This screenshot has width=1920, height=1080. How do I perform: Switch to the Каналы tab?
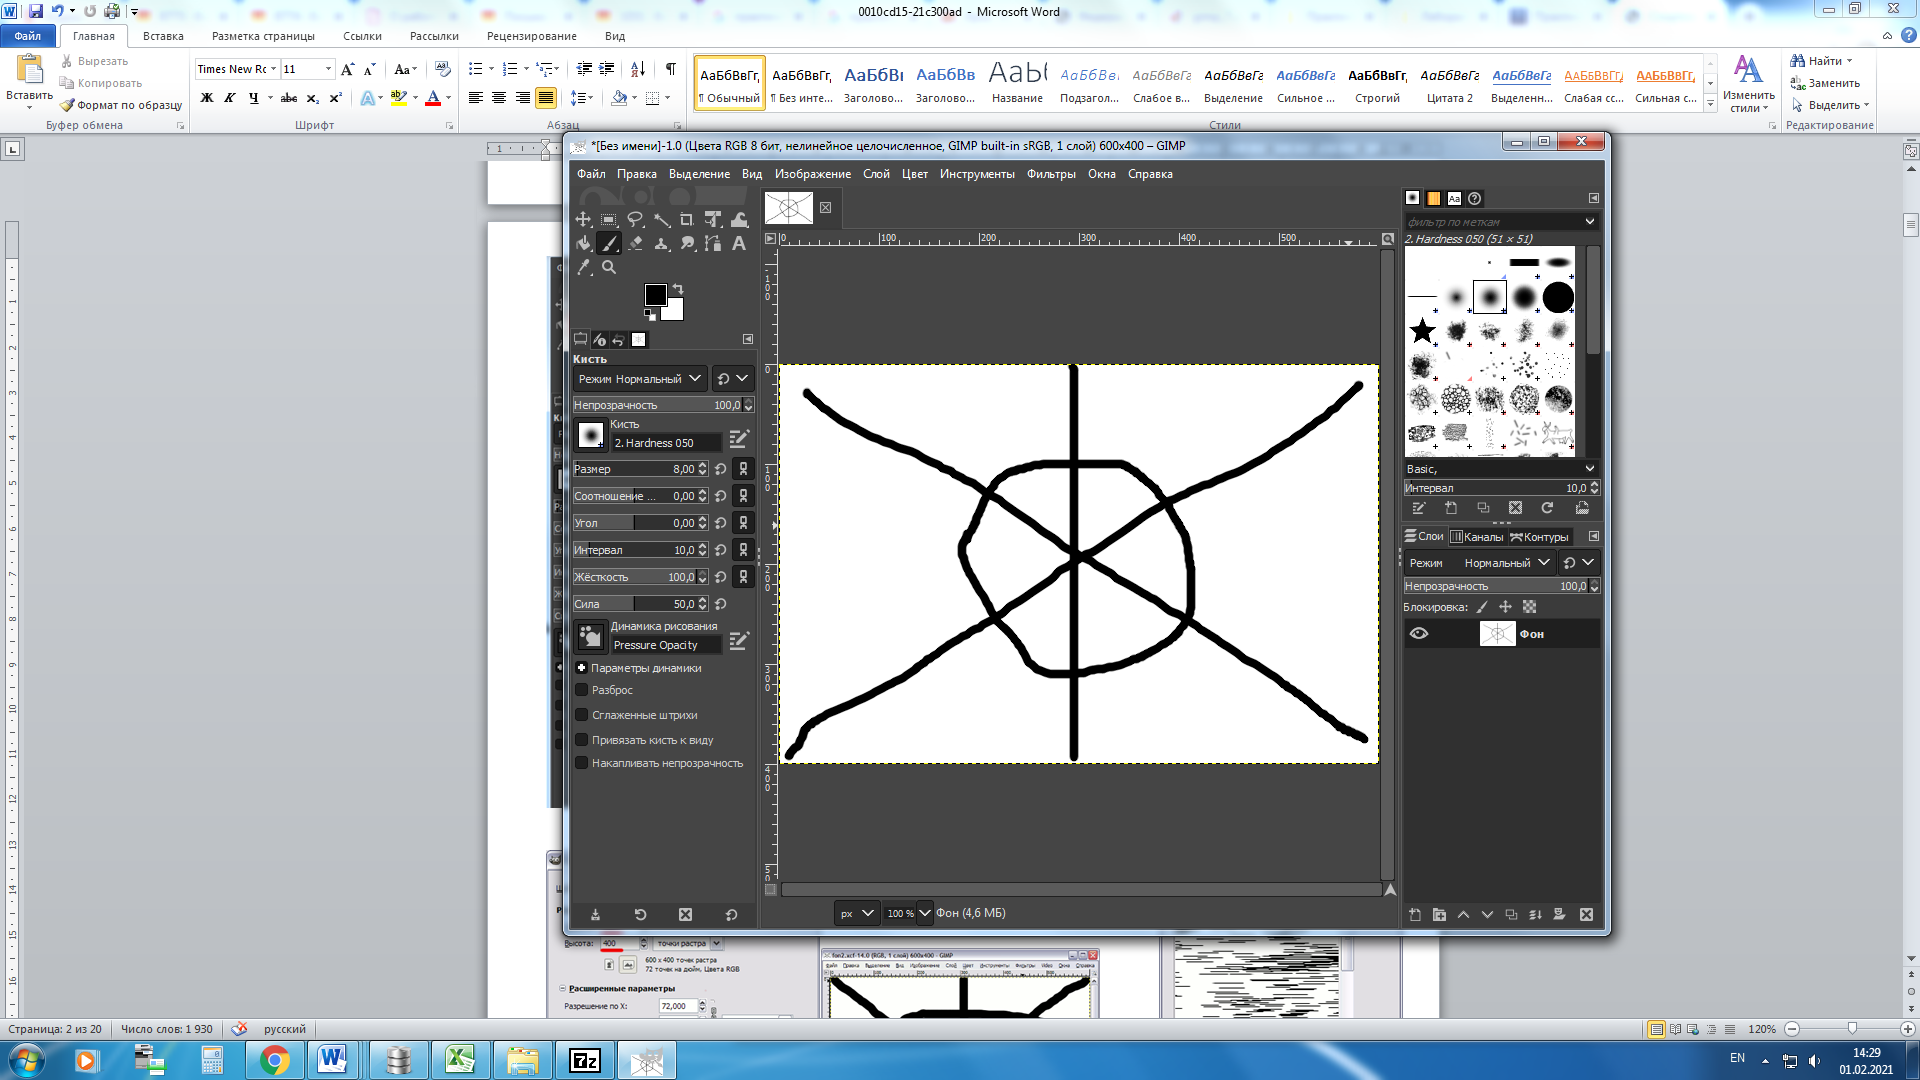1477,537
